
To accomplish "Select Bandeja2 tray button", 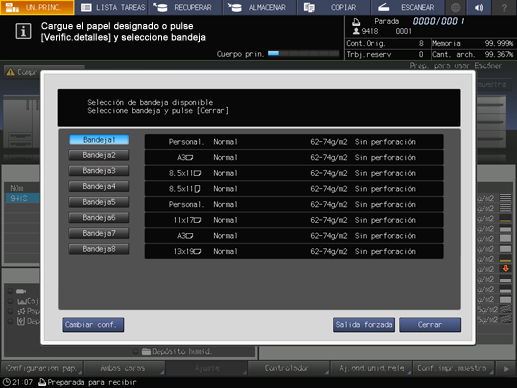I will tap(99, 155).
